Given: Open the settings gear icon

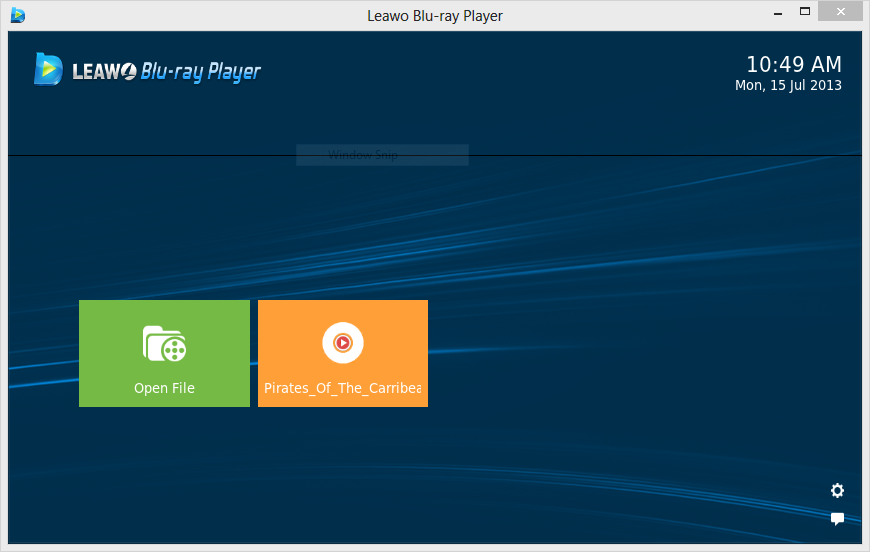Looking at the screenshot, I should (837, 490).
